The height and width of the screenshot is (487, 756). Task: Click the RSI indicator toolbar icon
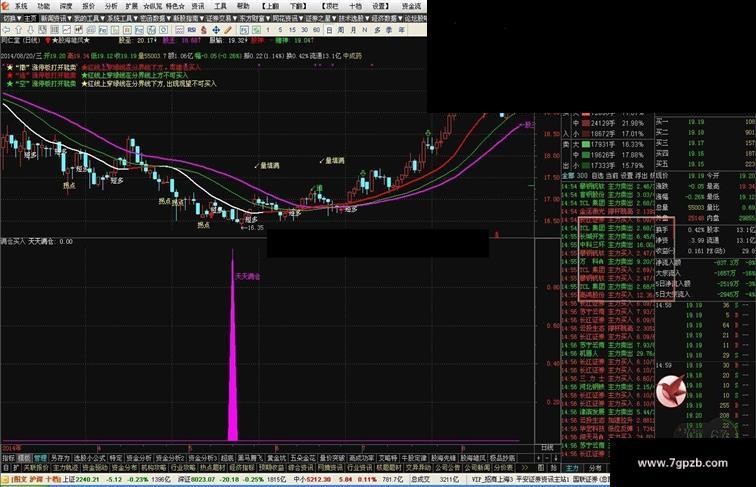pos(192,30)
